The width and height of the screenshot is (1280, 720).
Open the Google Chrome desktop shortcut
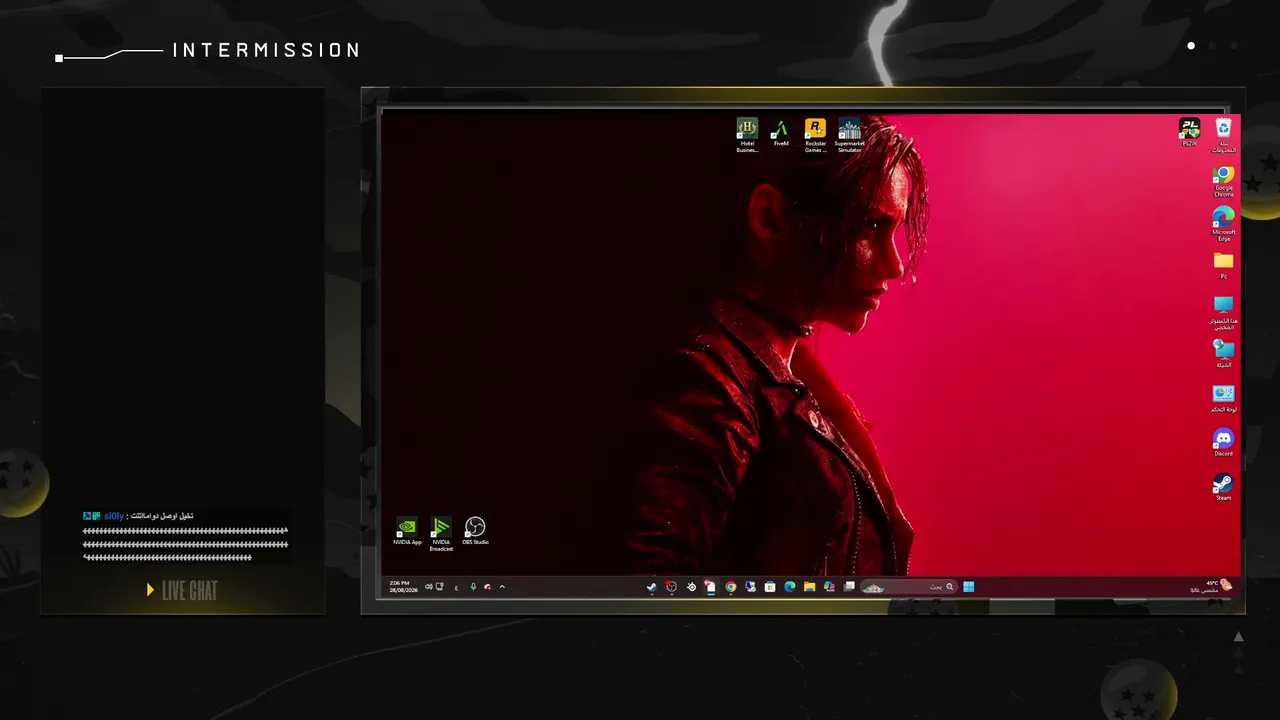coord(1223,181)
